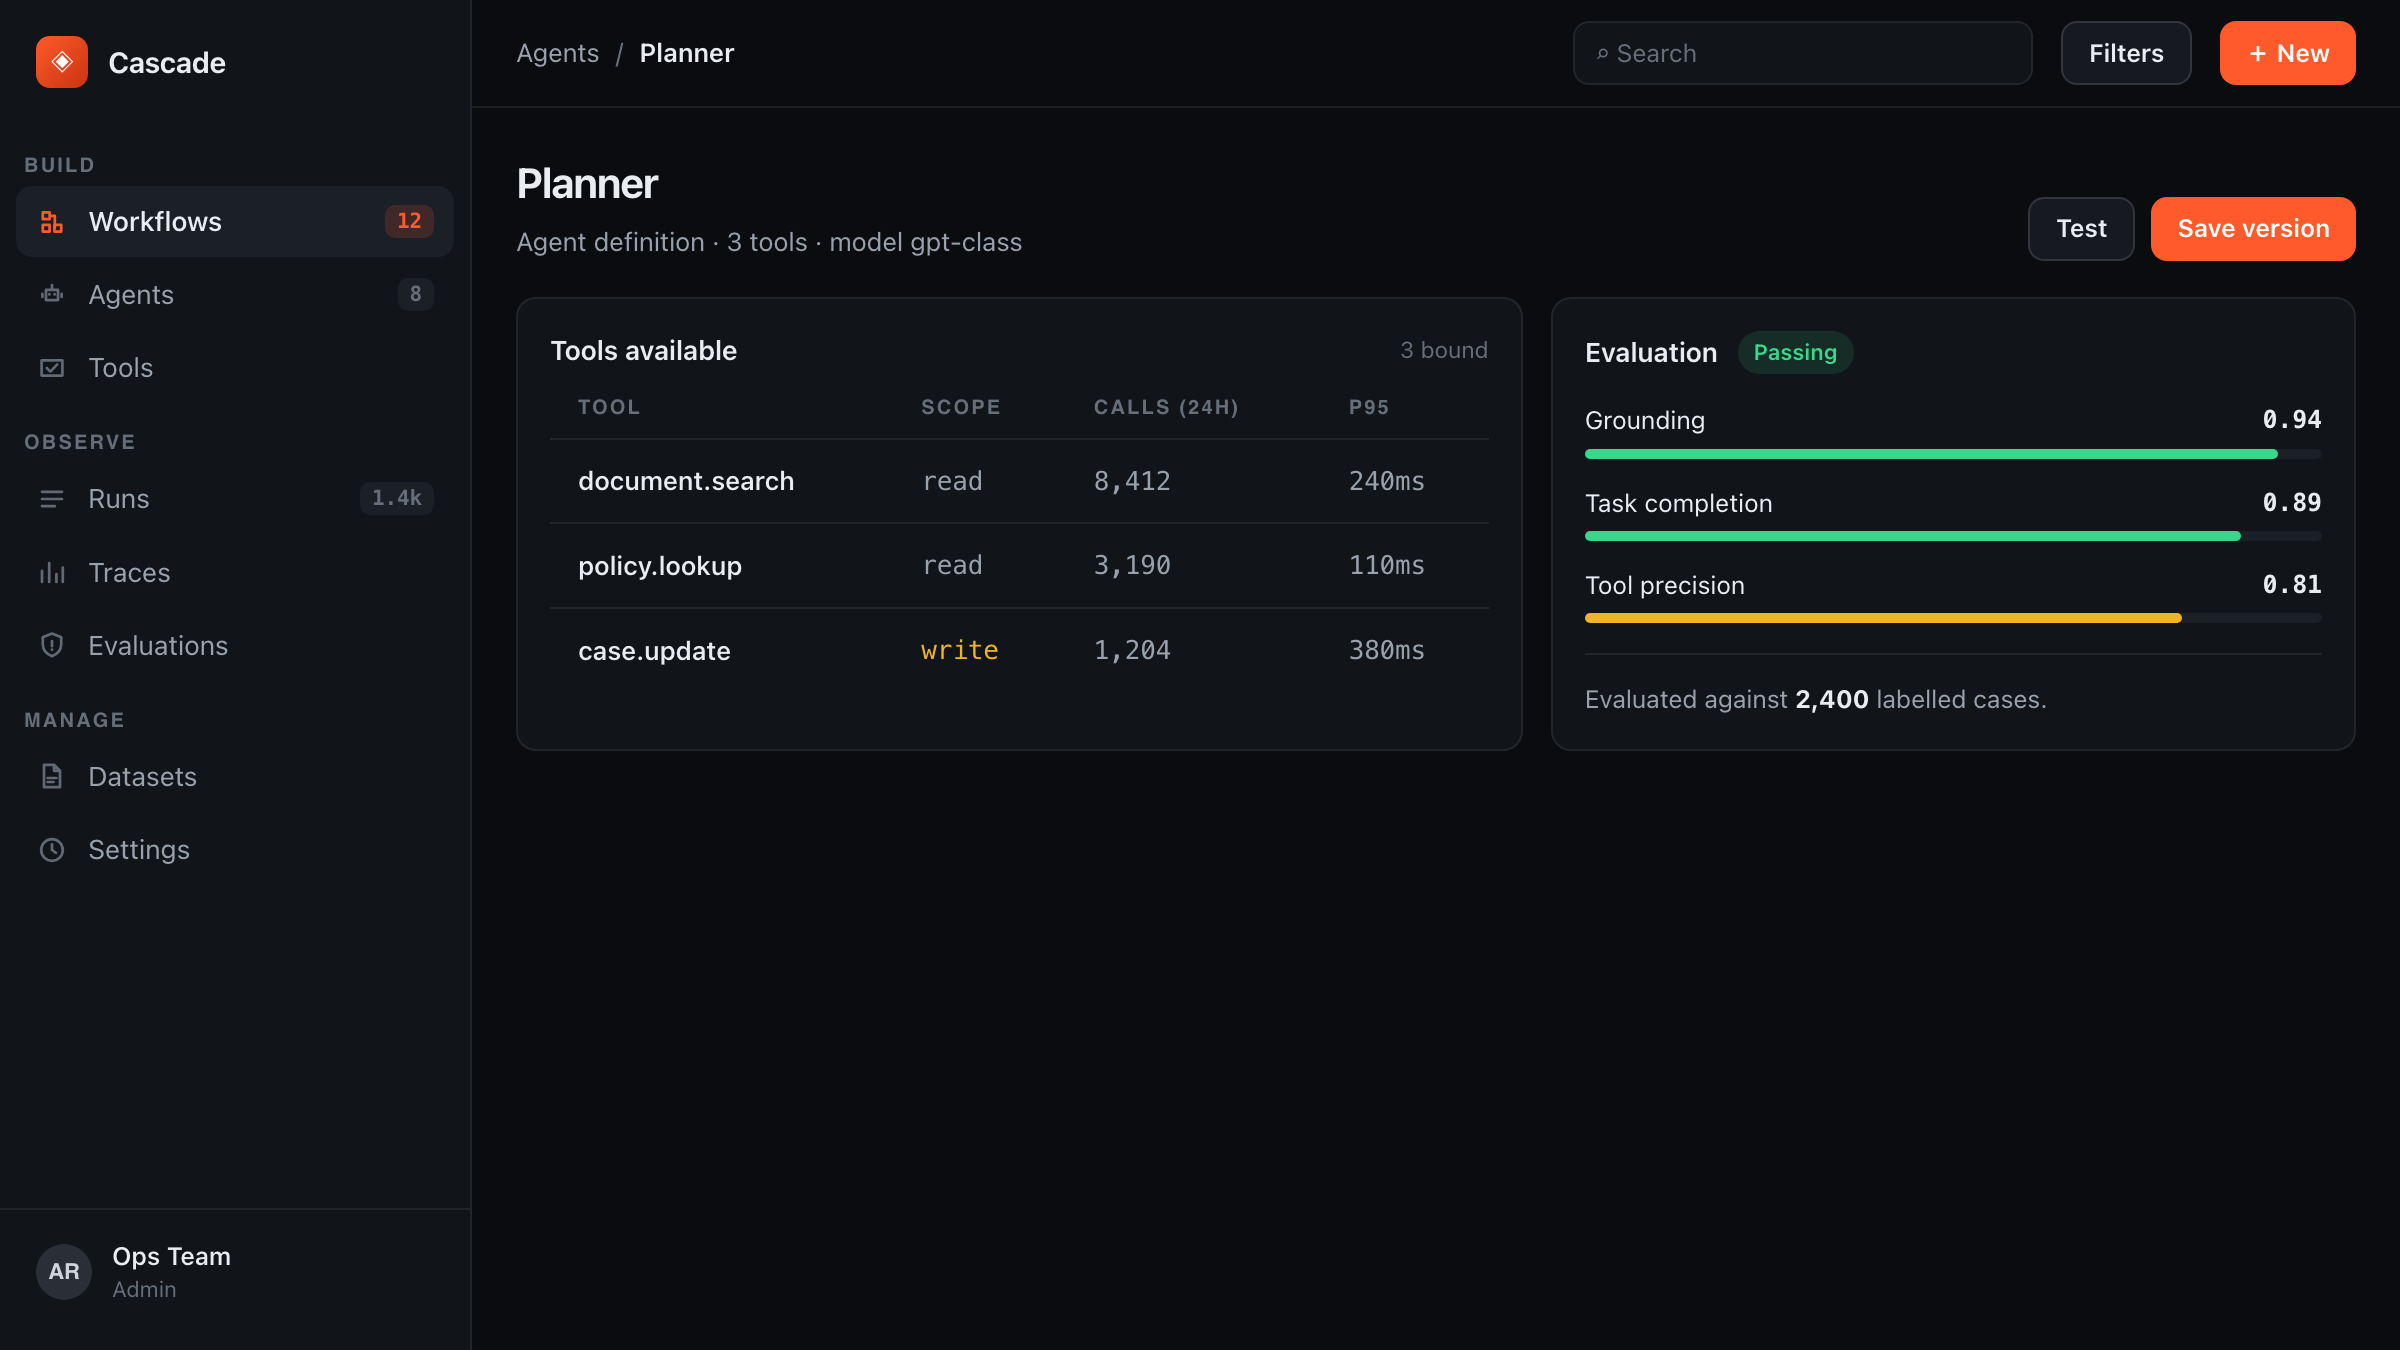This screenshot has width=2400, height=1350.
Task: Click the Datasets document icon
Action: pyautogui.click(x=52, y=777)
